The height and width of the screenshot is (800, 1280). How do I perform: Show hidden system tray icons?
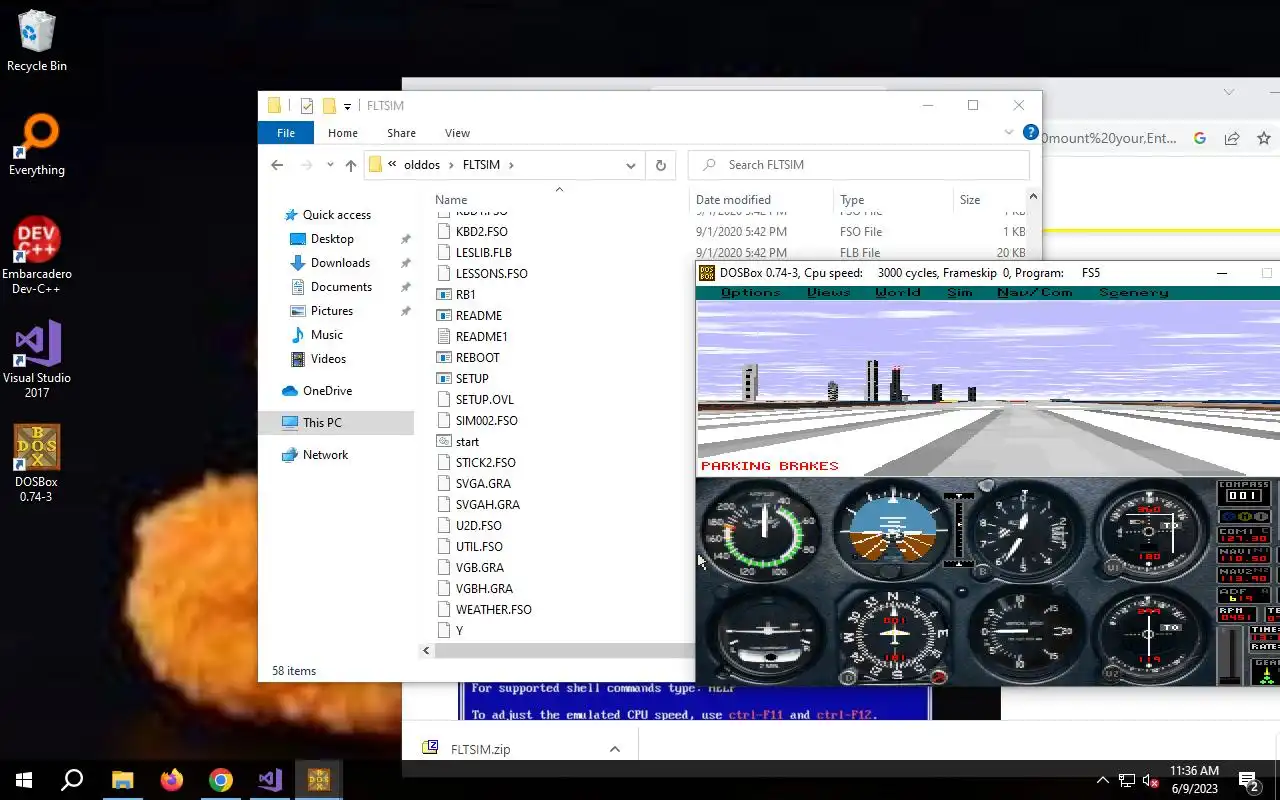coord(1103,780)
